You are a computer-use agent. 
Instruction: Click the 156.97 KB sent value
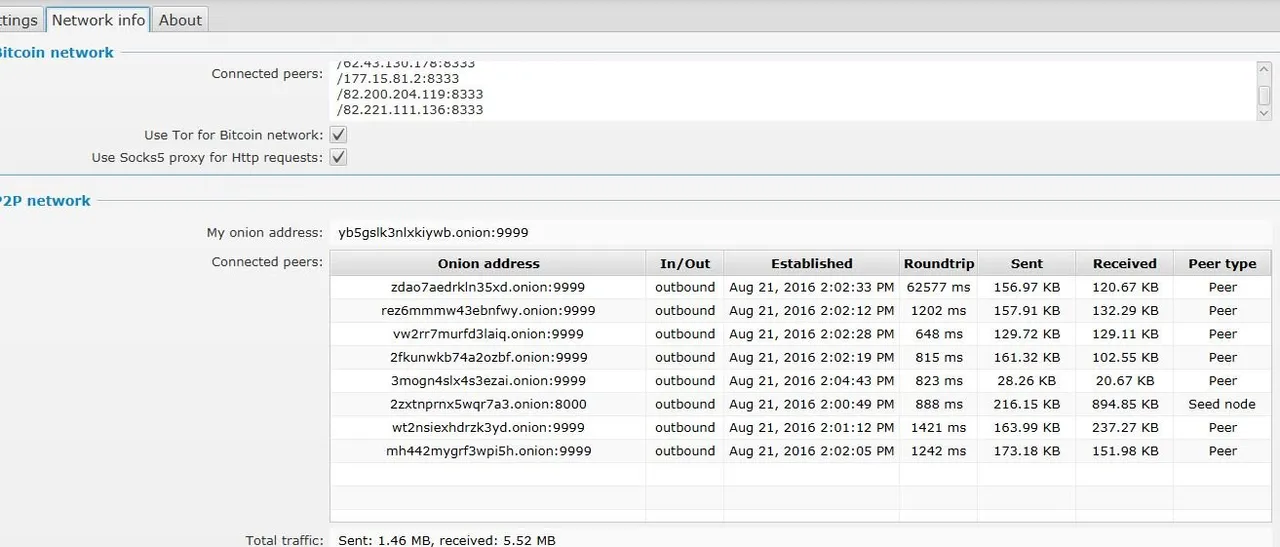click(1026, 287)
